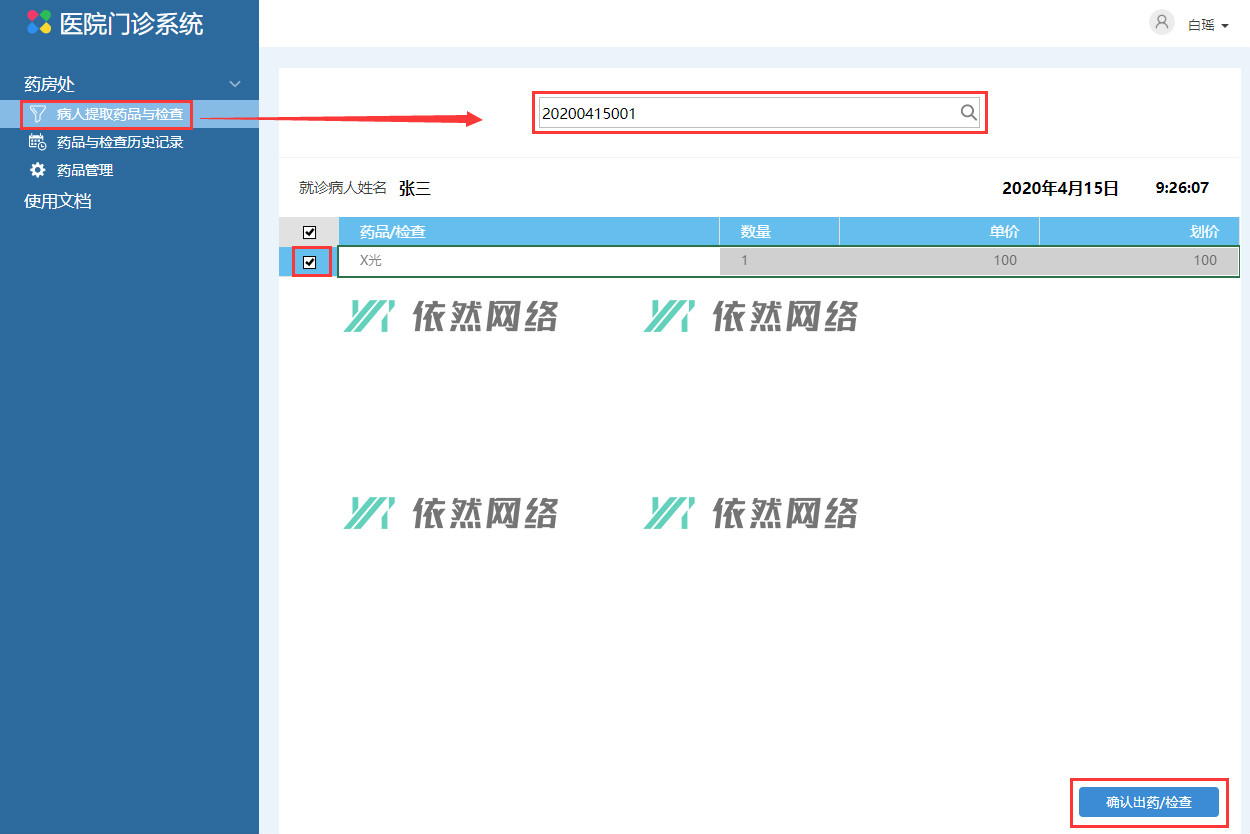
Task: Click the 医院门诊系统 title
Action: coord(131,24)
